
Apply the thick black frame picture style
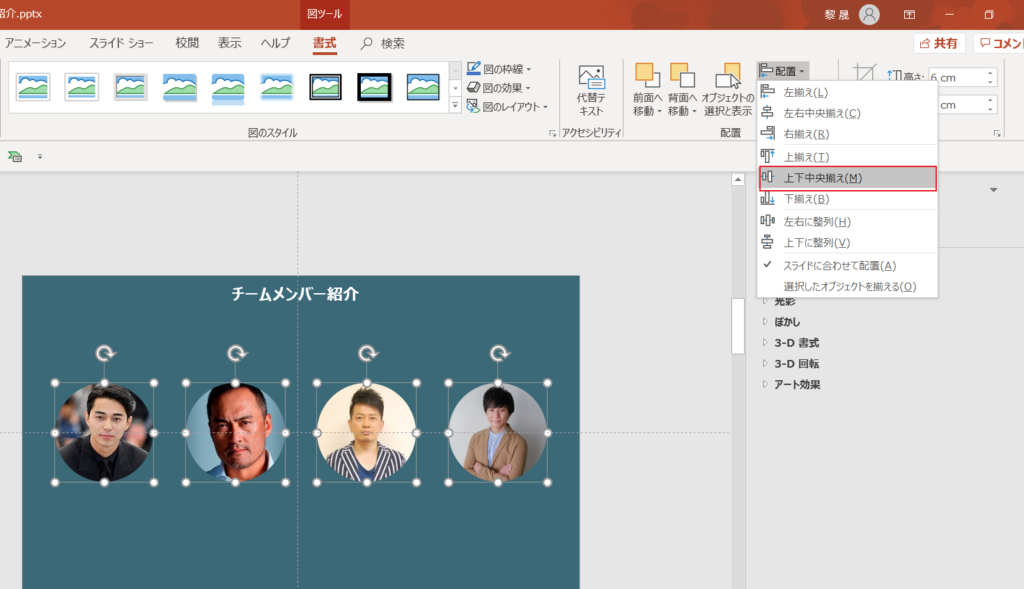tap(374, 87)
